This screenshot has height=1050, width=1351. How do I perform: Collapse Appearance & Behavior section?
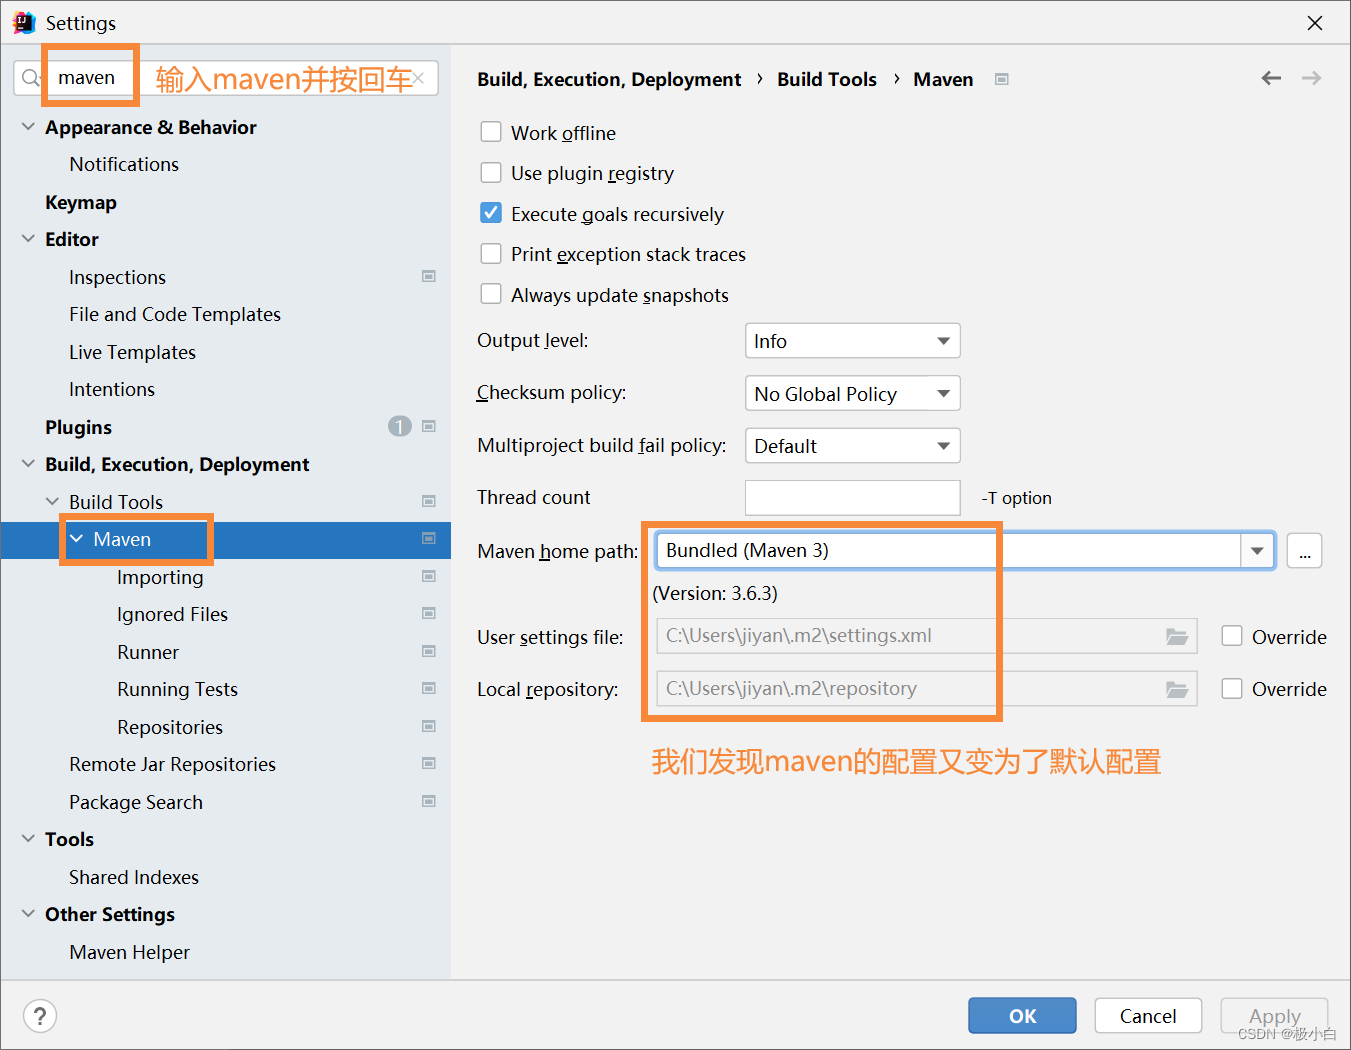pos(28,127)
